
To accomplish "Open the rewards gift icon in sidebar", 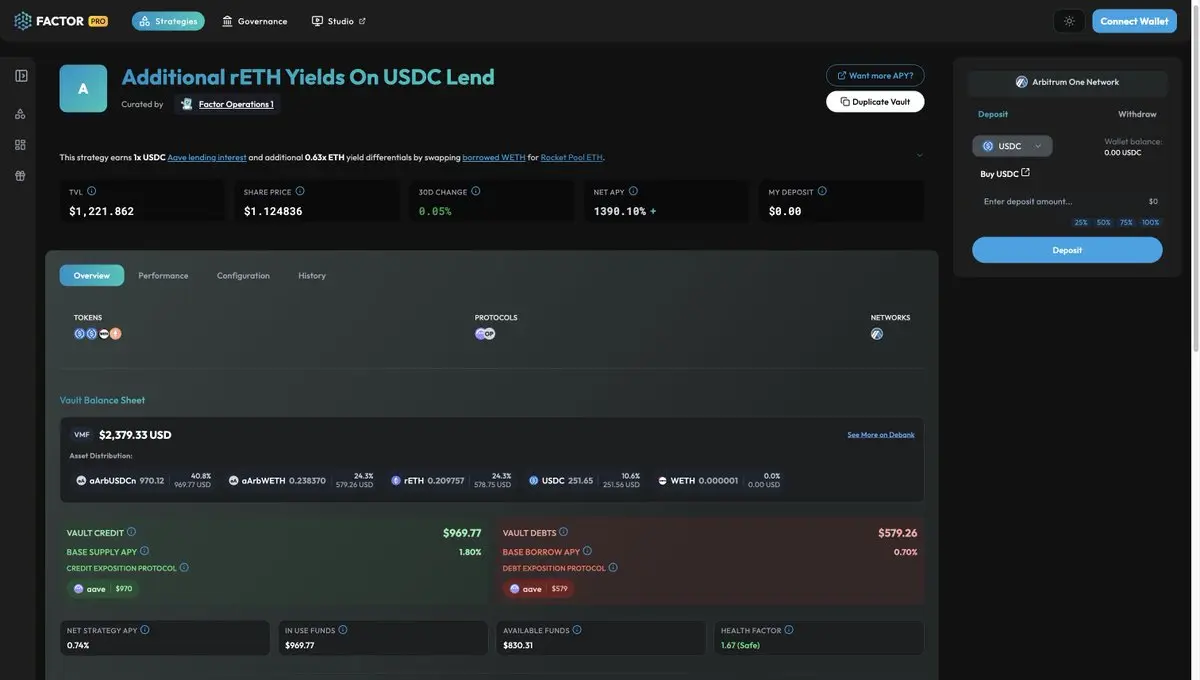I will pyautogui.click(x=20, y=176).
